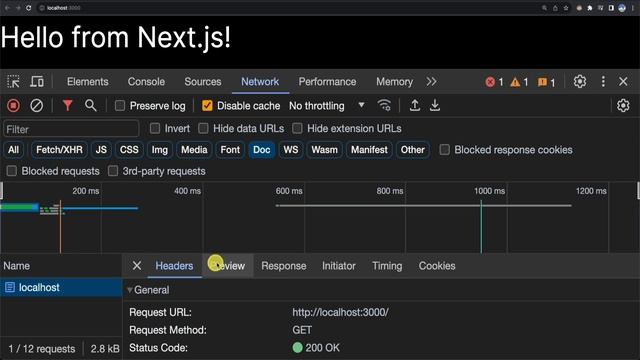Filter requests by Fetch/XHR

coord(59,150)
